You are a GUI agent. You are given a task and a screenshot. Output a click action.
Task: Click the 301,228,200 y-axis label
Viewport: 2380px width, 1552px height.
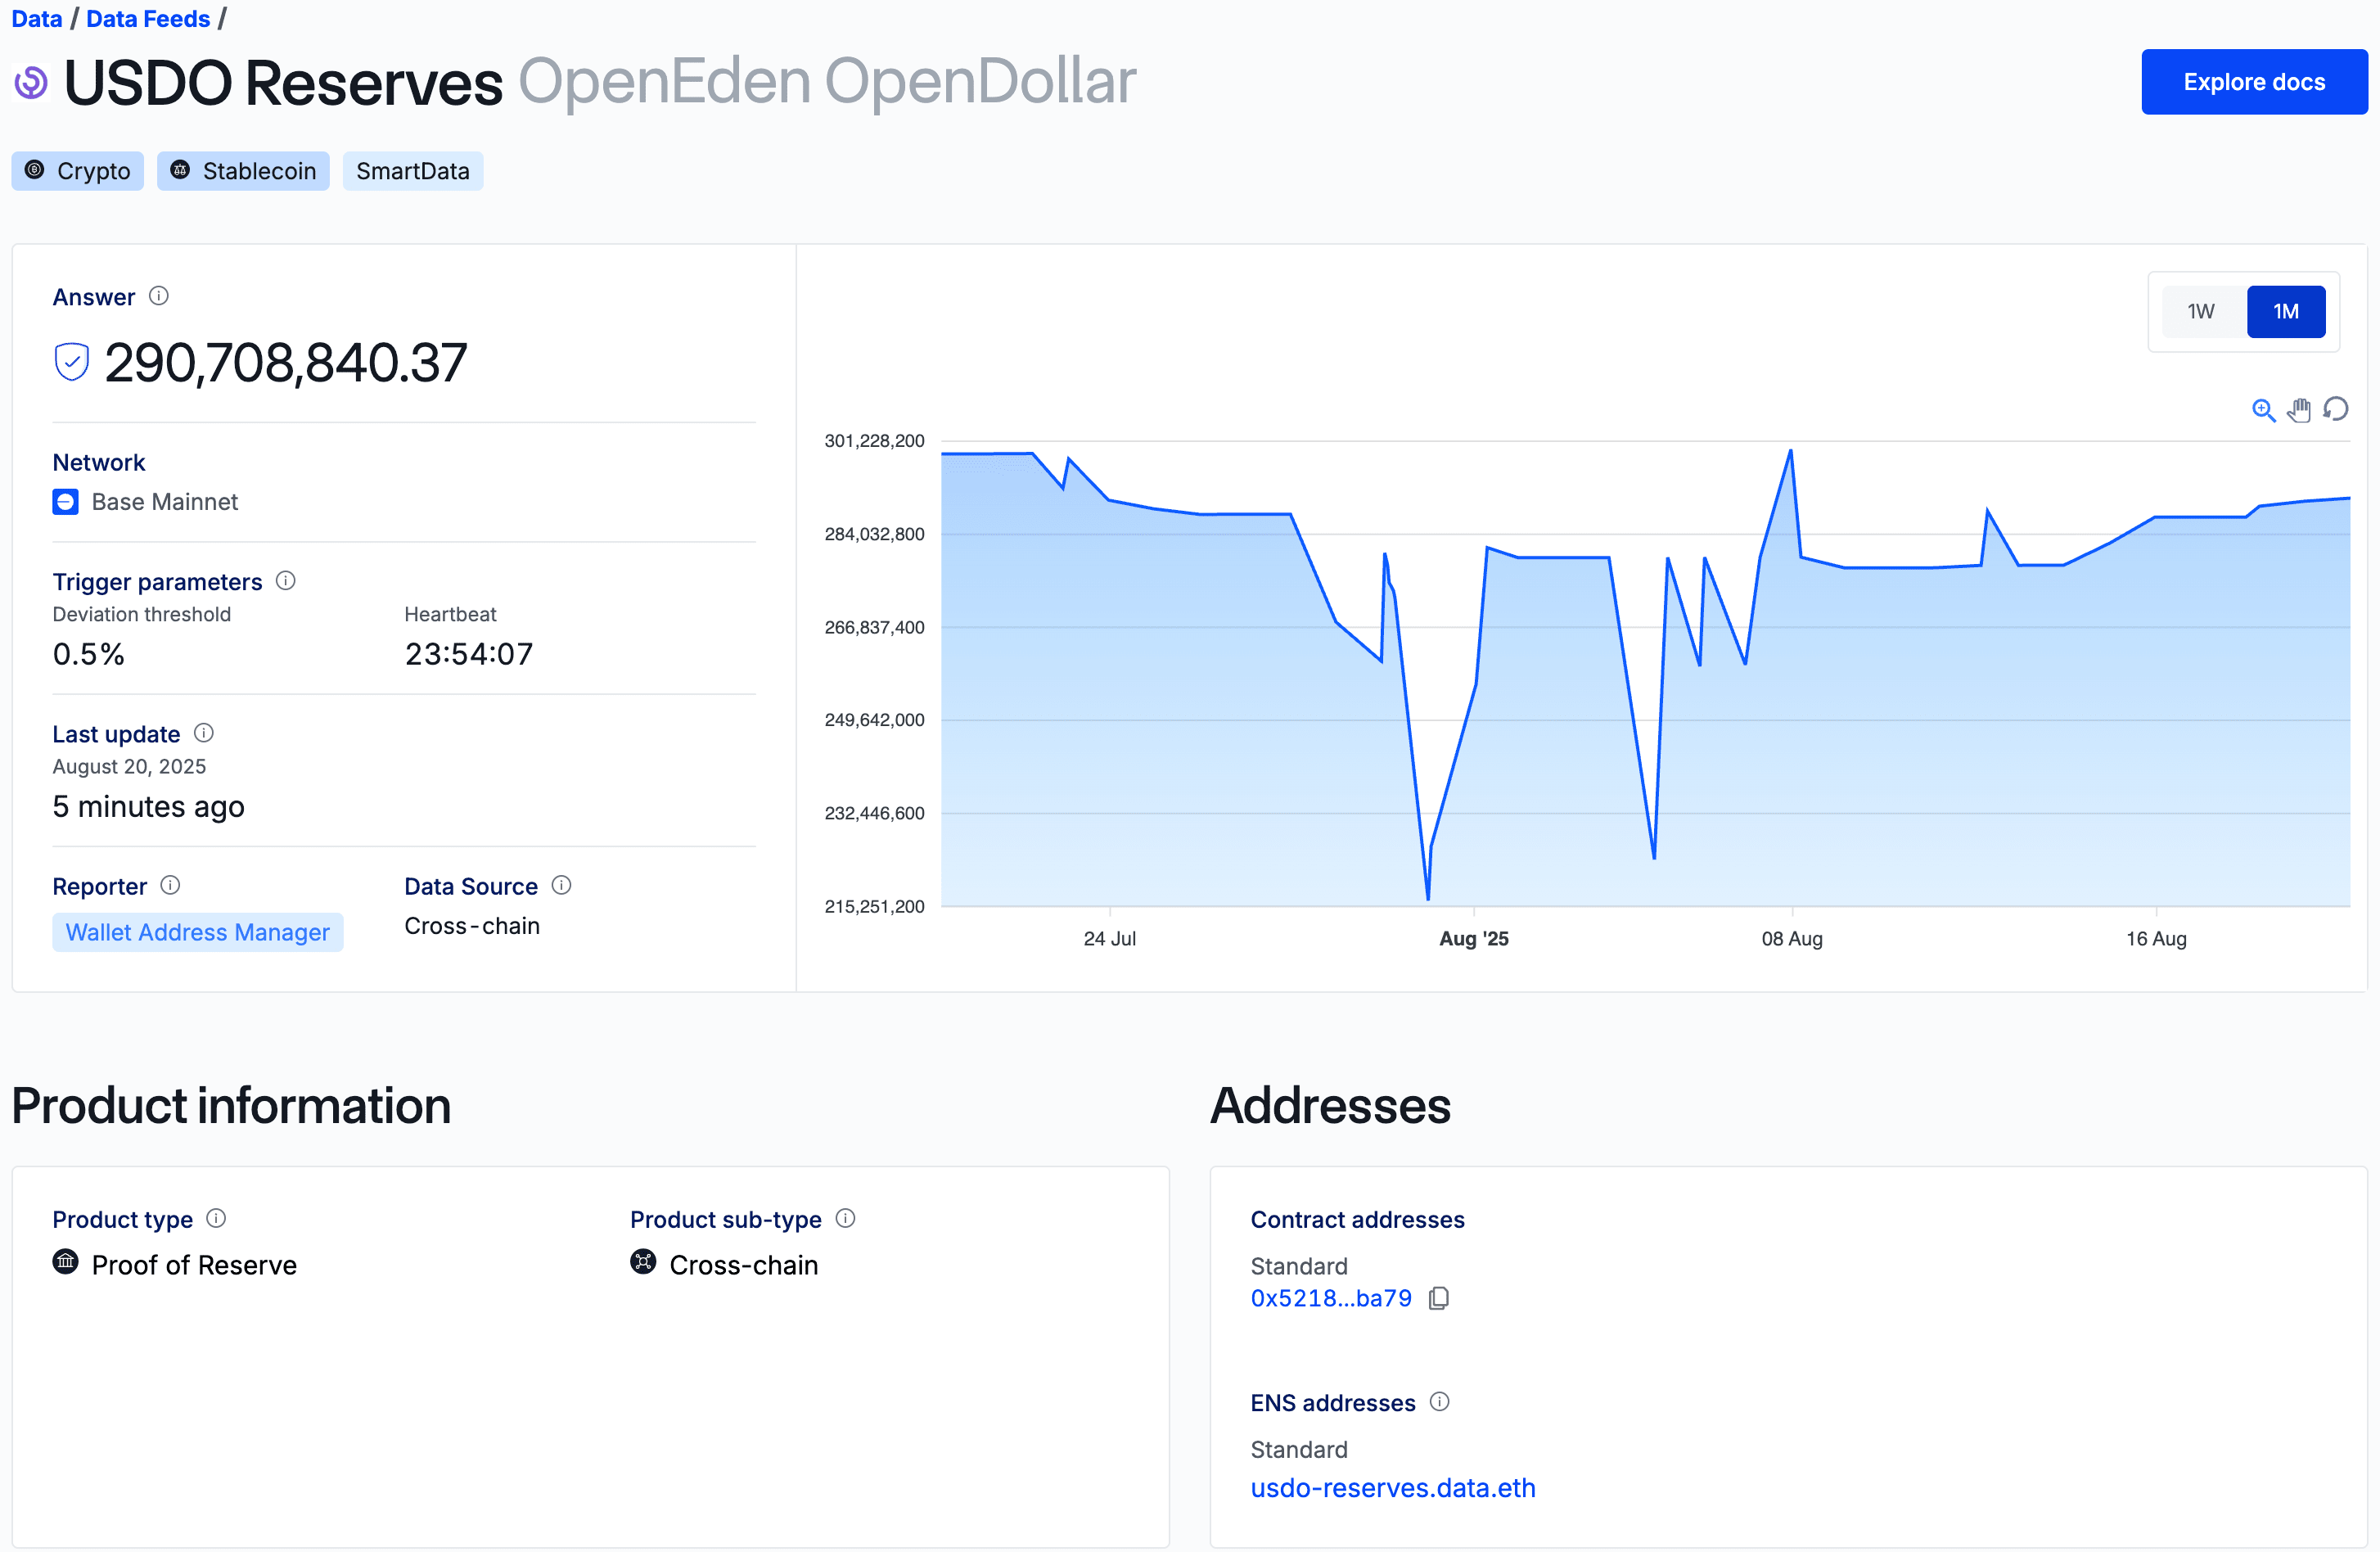tap(874, 441)
